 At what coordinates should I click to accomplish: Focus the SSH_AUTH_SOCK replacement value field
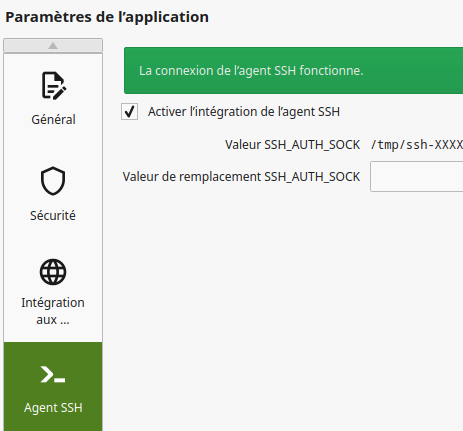pyautogui.click(x=416, y=177)
